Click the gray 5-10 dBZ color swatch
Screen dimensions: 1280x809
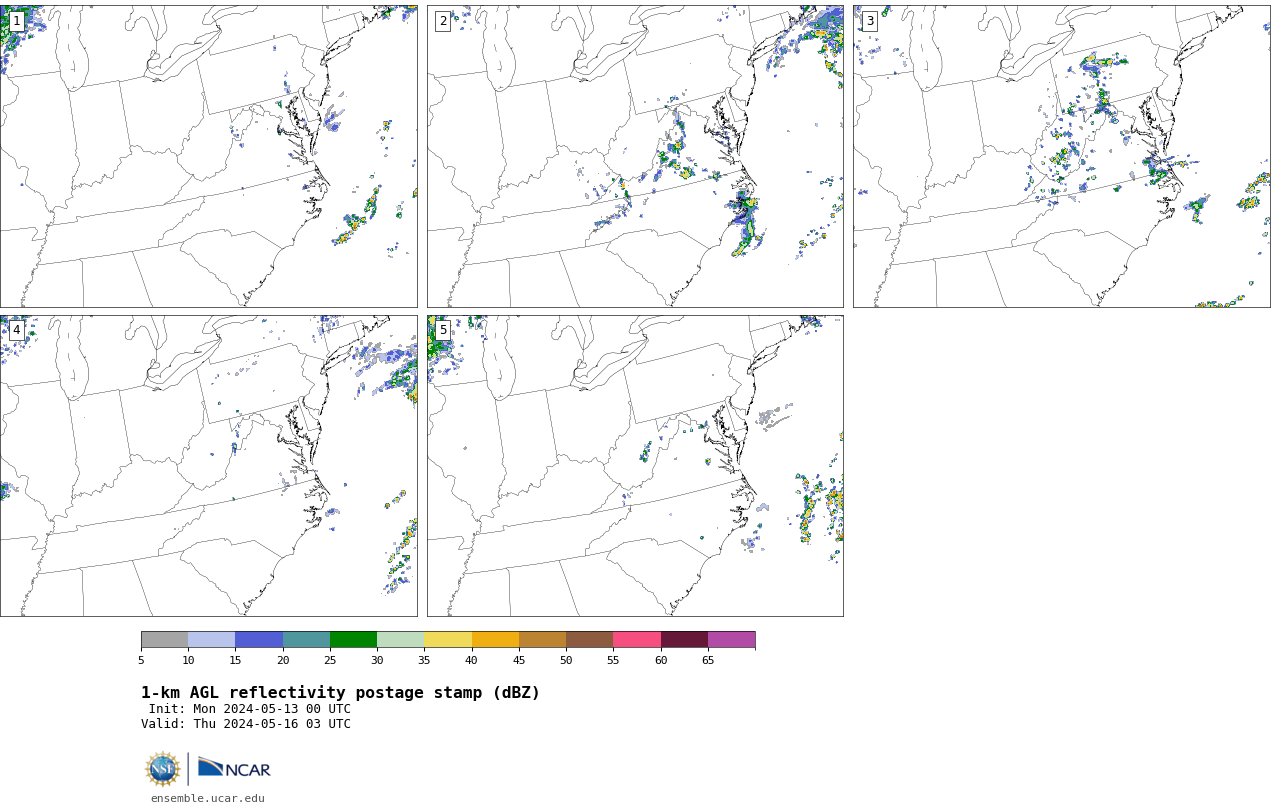[164, 640]
